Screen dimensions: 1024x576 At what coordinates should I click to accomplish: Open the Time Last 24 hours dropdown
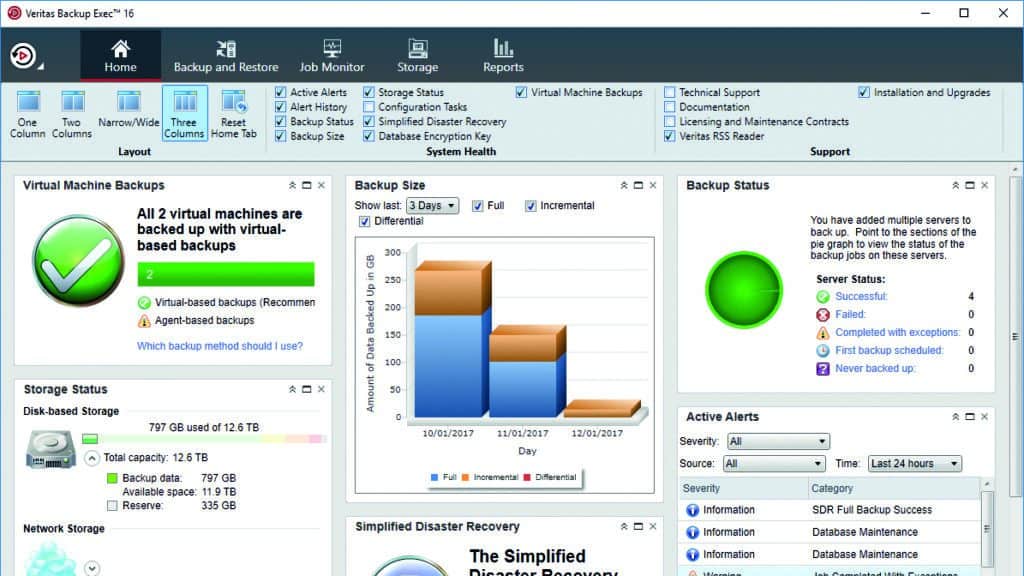coord(915,464)
